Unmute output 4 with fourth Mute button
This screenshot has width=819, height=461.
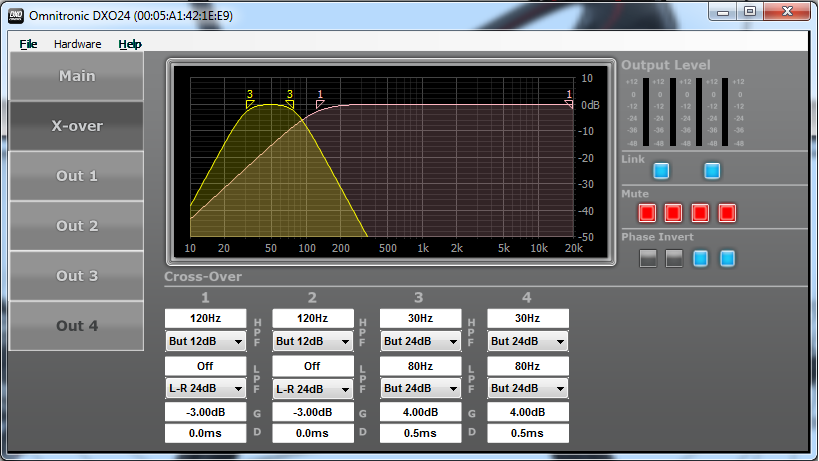pos(727,213)
